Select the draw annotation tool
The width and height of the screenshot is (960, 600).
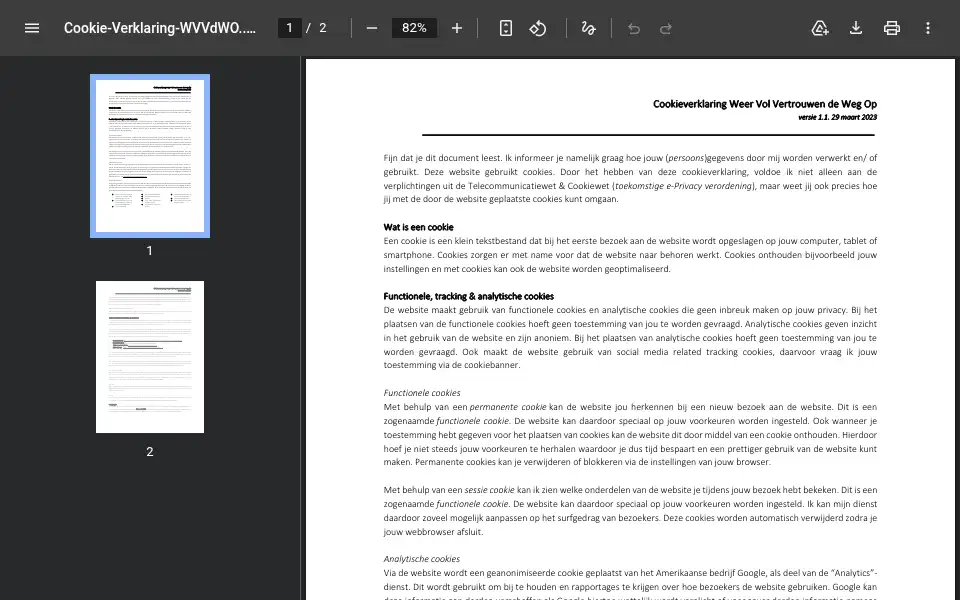point(588,28)
